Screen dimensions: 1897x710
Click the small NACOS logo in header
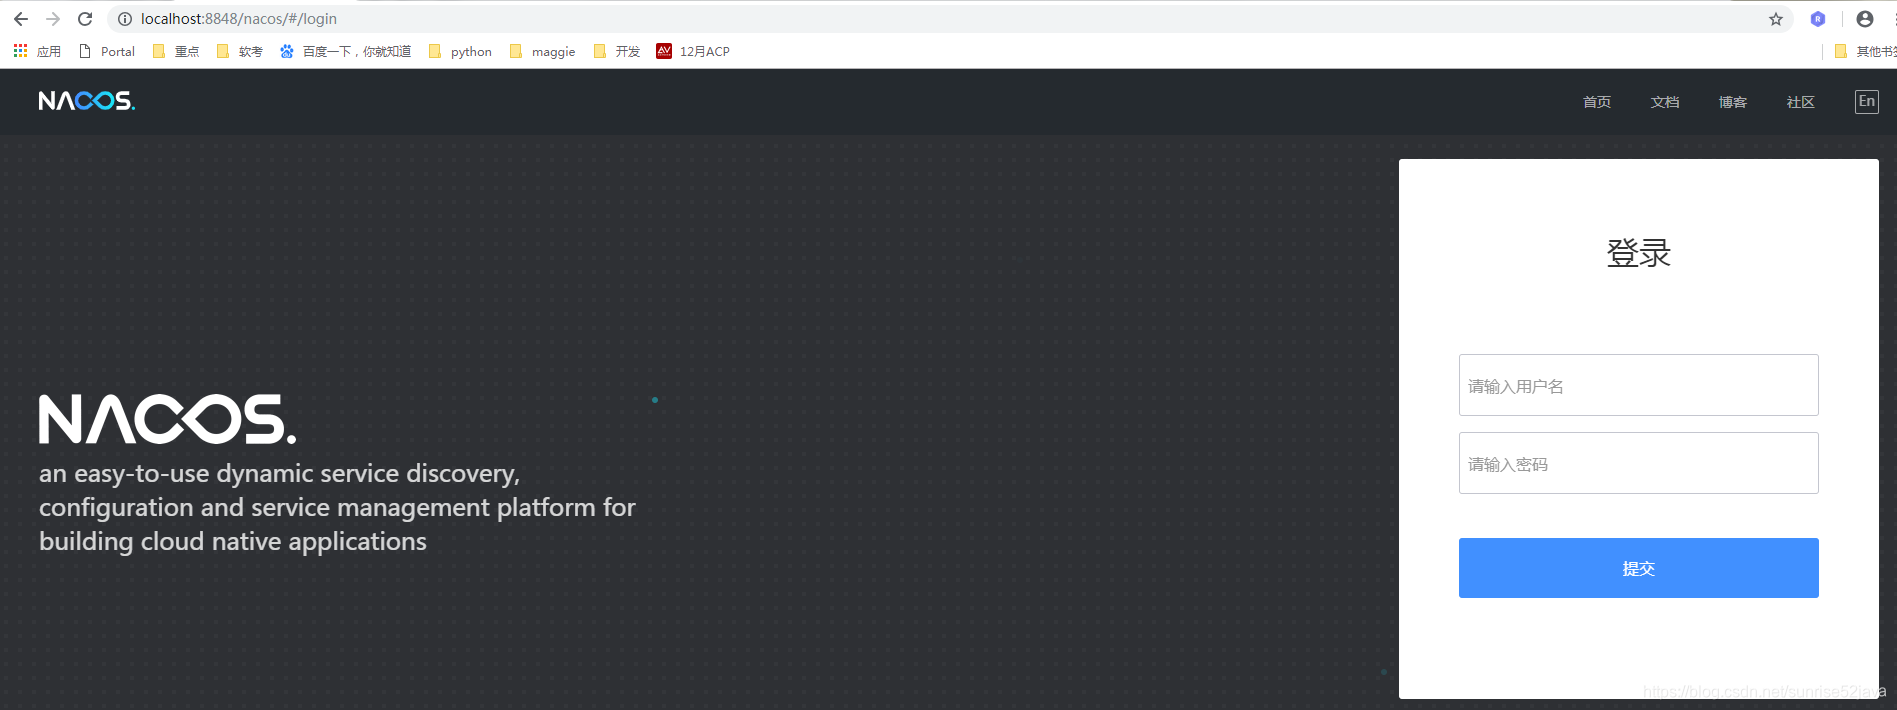tap(87, 101)
